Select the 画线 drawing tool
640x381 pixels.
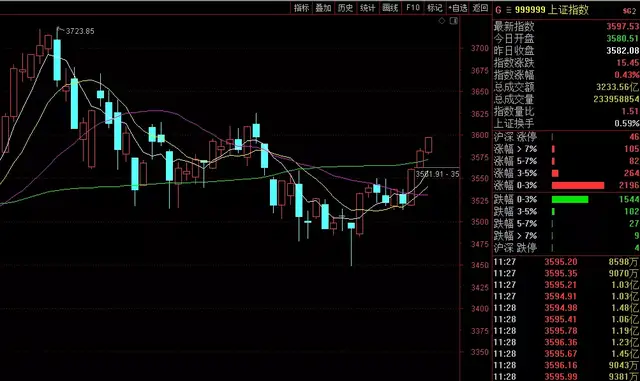pyautogui.click(x=390, y=8)
